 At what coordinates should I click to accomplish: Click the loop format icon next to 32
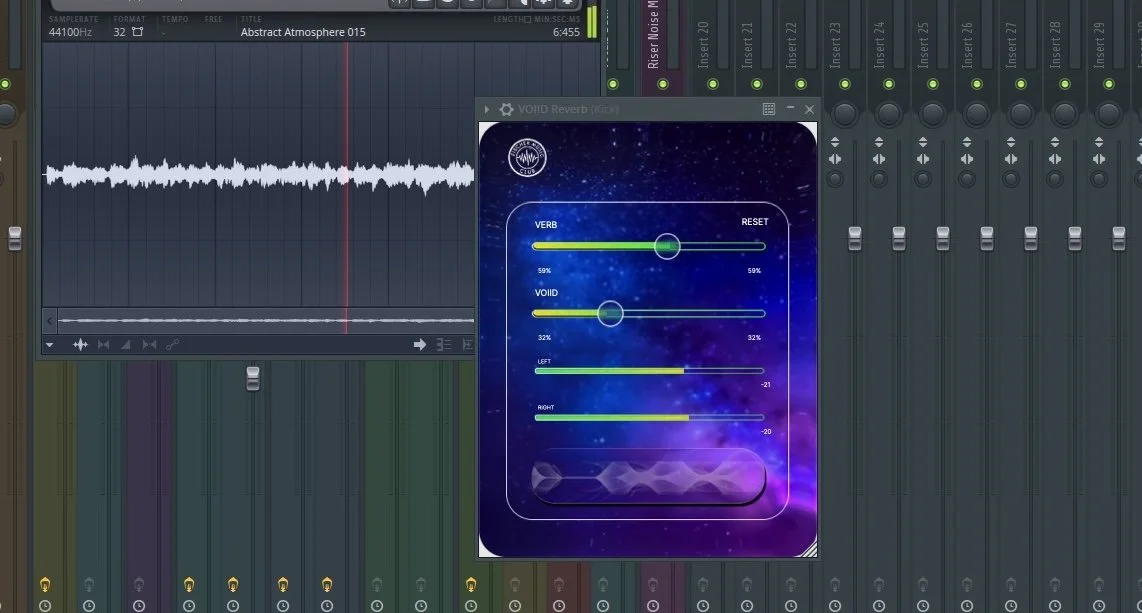[137, 32]
